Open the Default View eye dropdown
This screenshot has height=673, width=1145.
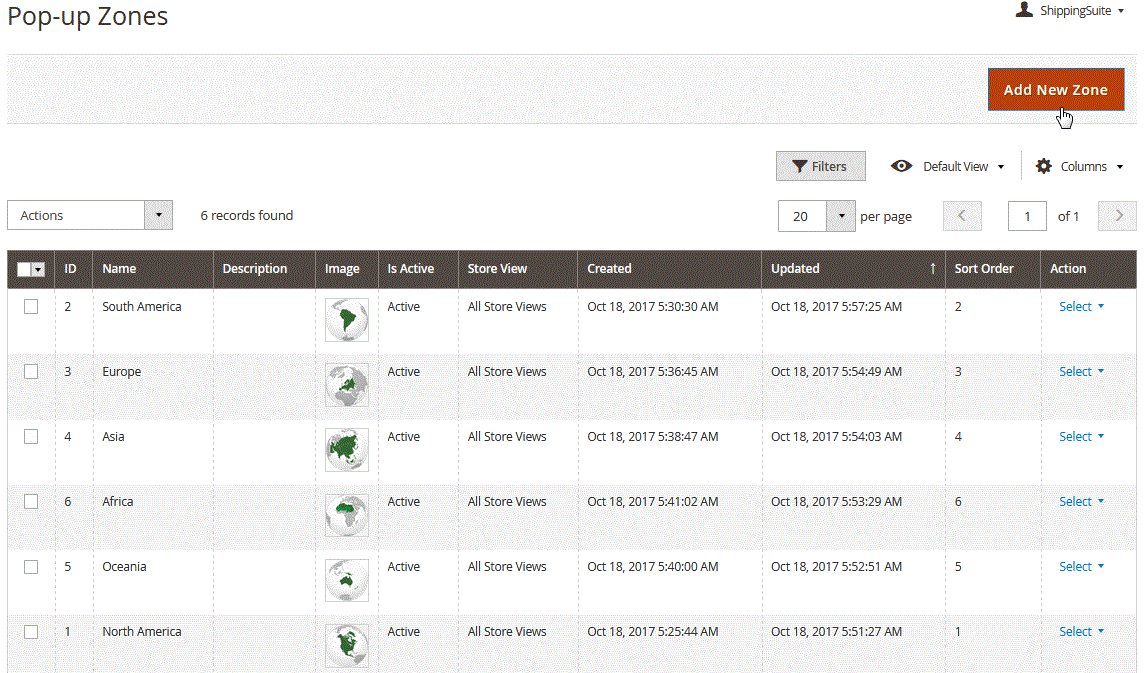tap(947, 167)
